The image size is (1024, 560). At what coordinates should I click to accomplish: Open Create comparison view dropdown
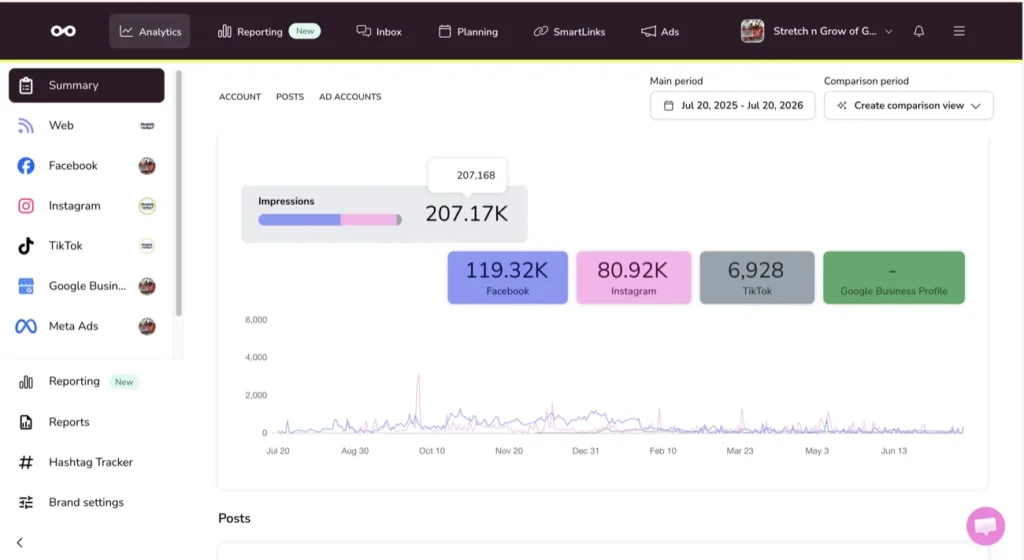[908, 106]
